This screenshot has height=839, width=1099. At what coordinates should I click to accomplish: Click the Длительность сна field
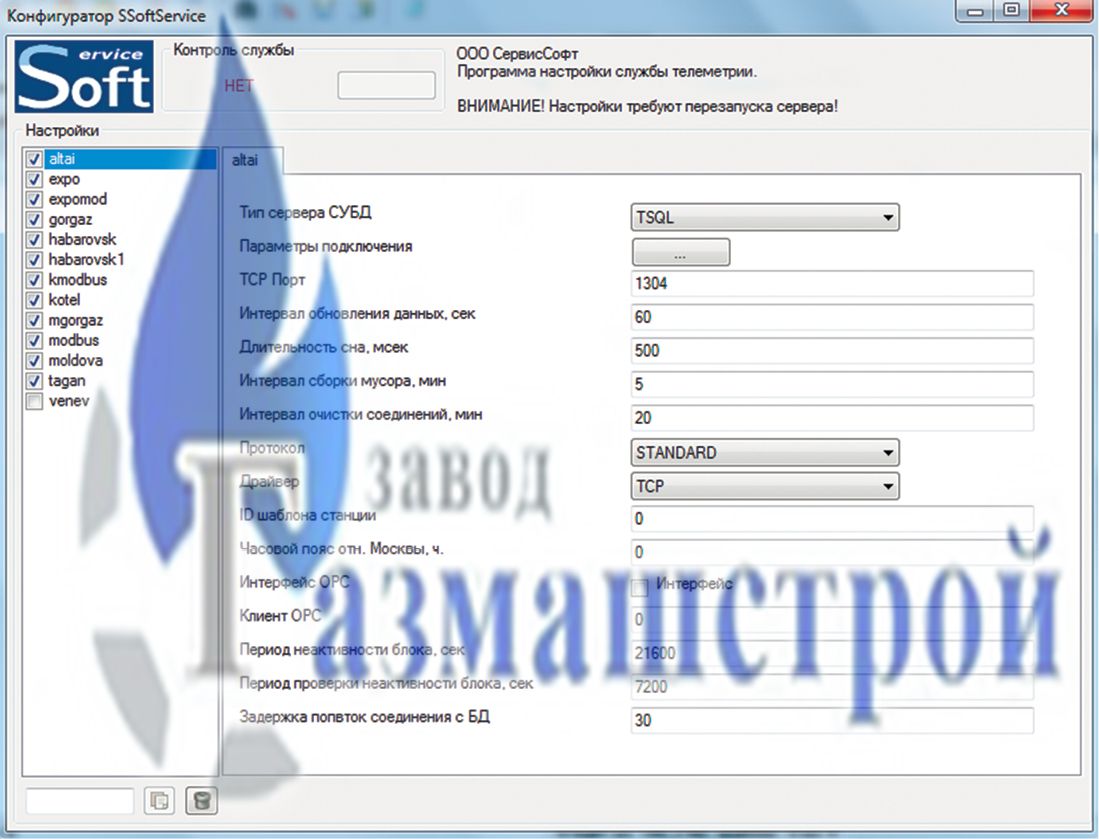point(832,350)
